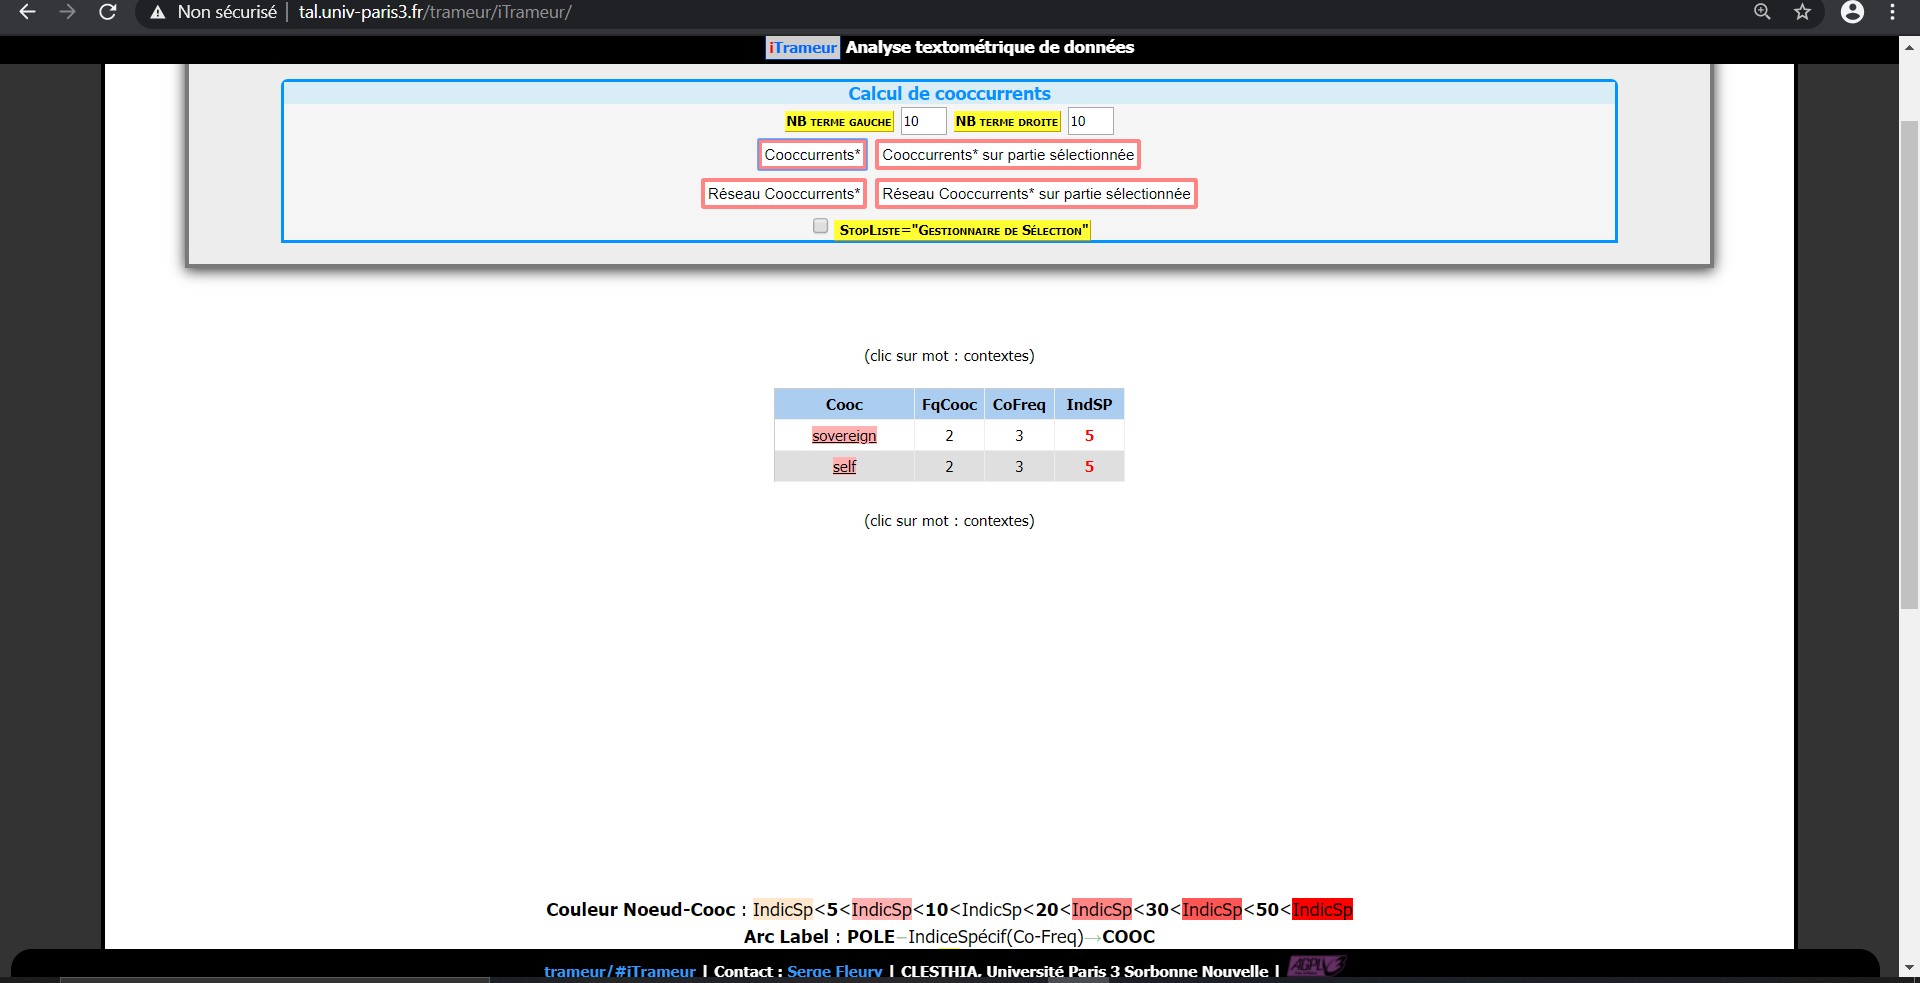Image resolution: width=1920 pixels, height=983 pixels.
Task: Click the dark red IndicSp legend swatch
Action: click(x=1322, y=910)
